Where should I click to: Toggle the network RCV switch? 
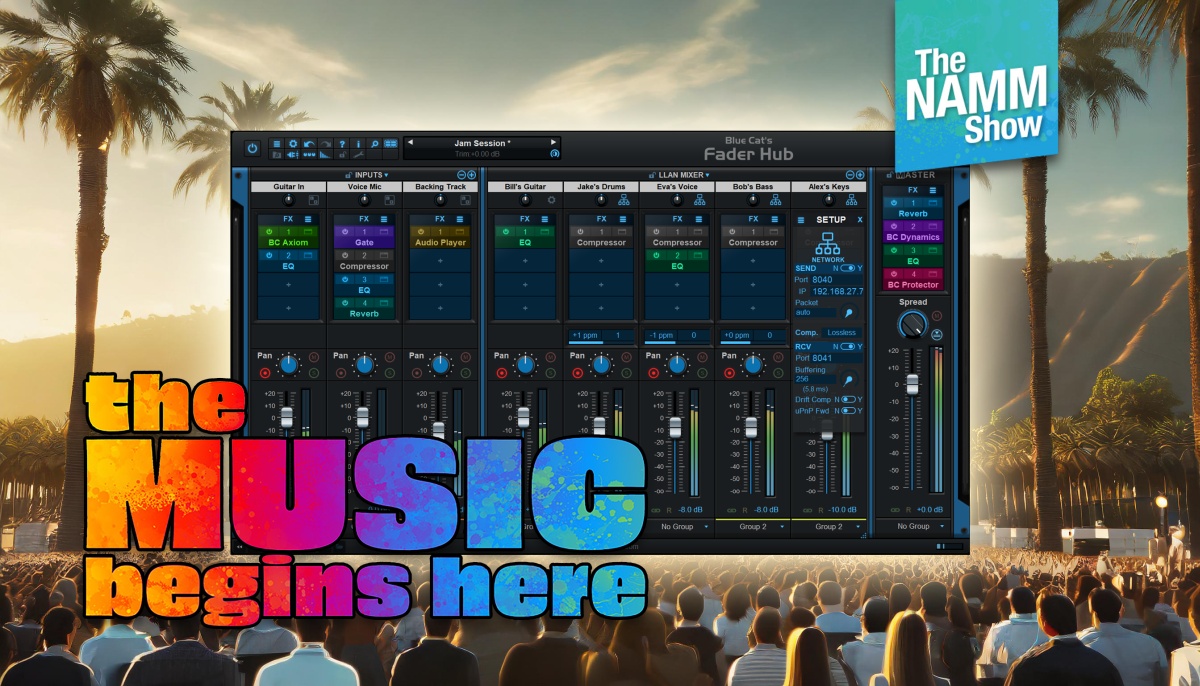coord(847,346)
